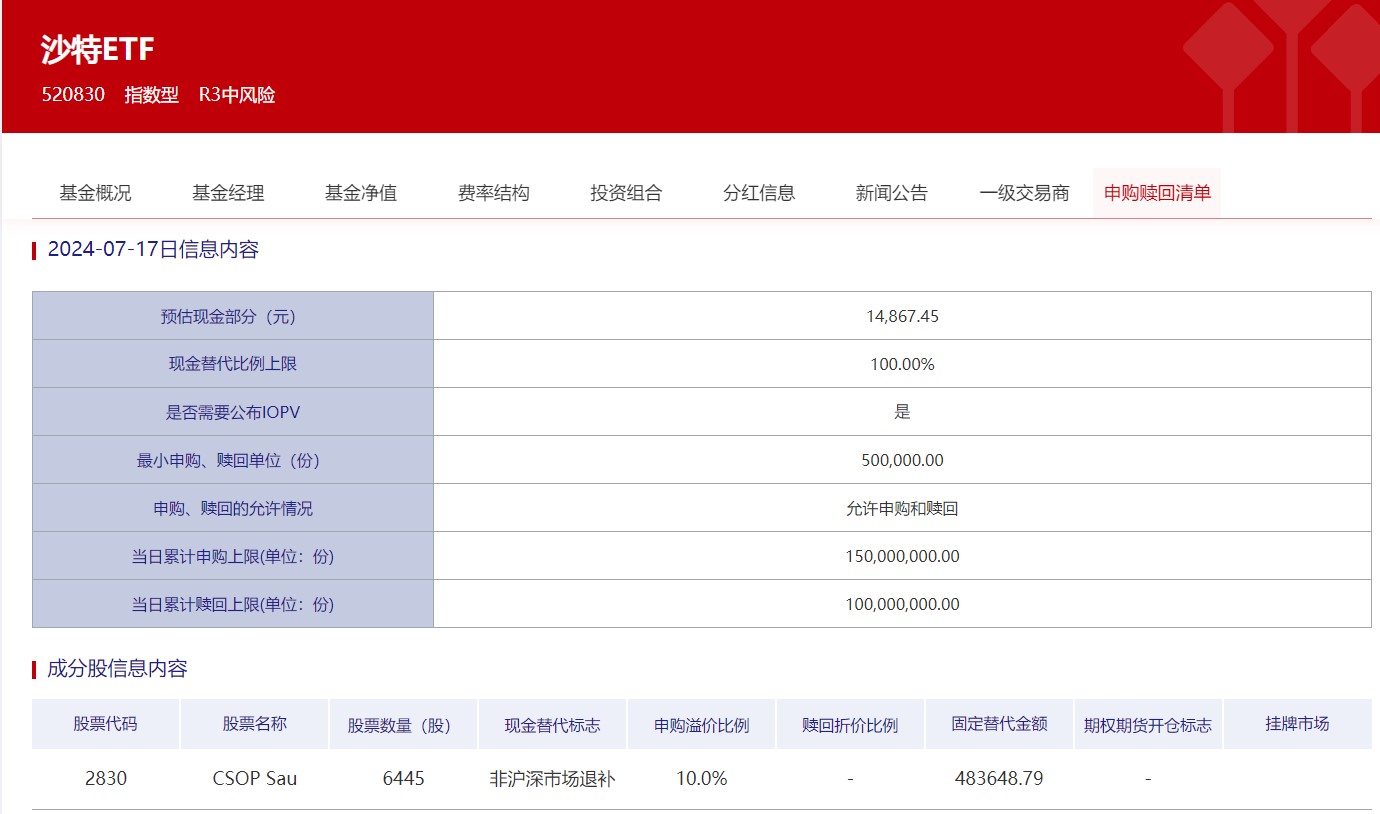The height and width of the screenshot is (814, 1380).
Task: Click 当日累计赎回上限 row label
Action: coord(233,604)
